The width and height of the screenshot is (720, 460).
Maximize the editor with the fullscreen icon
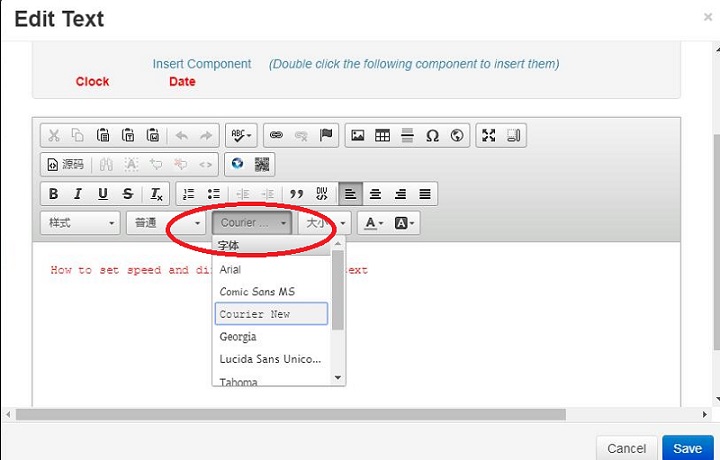[488, 136]
